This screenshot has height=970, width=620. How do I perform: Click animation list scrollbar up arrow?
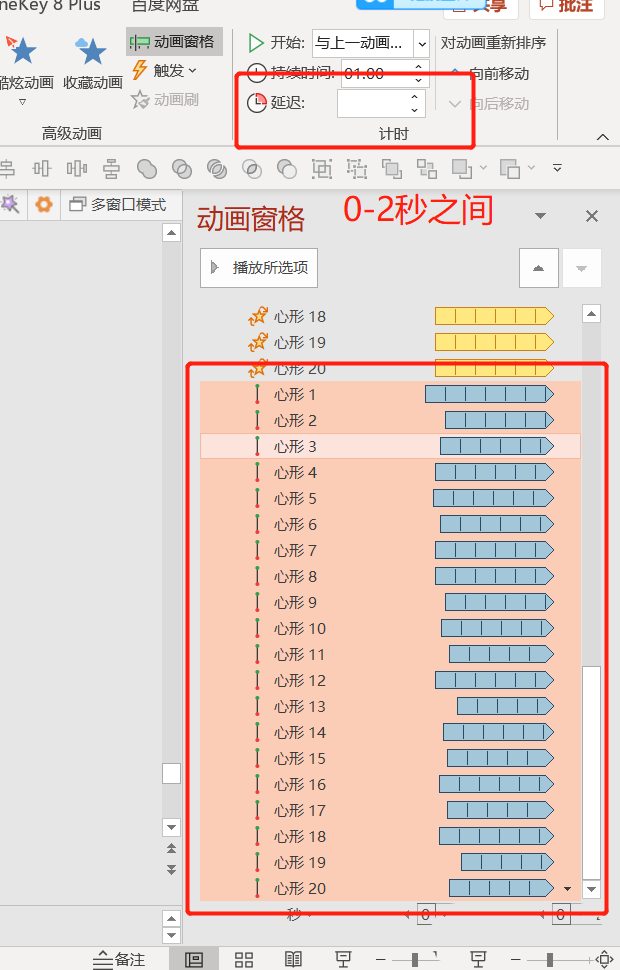592,314
